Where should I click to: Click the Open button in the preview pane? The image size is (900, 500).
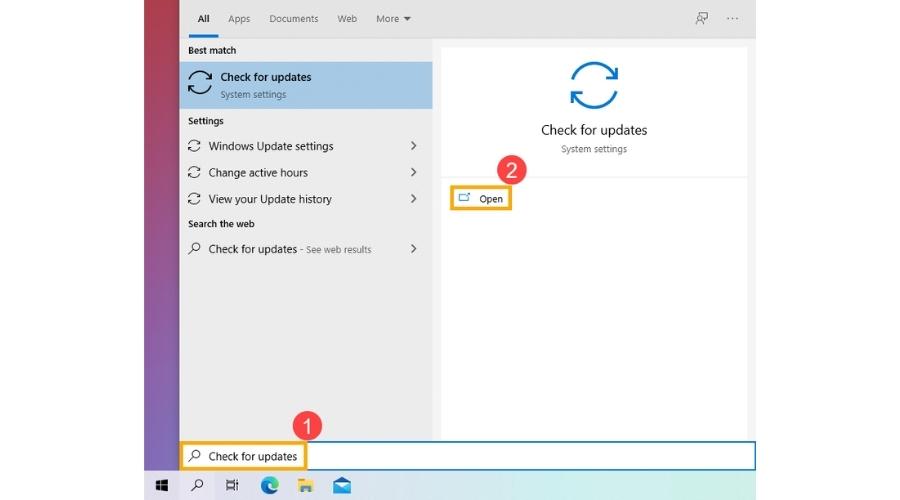pyautogui.click(x=481, y=198)
